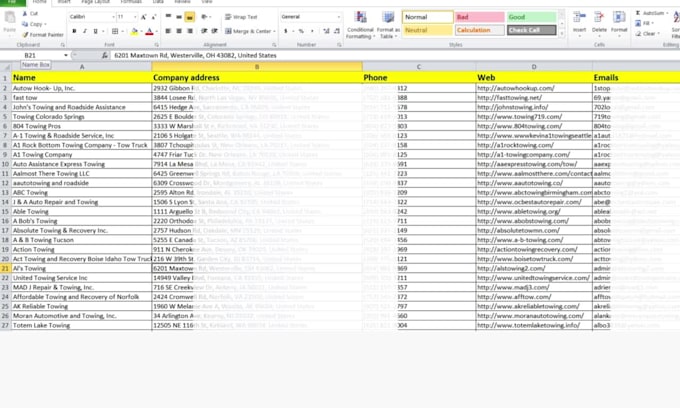Toggle Wrap Text
Image resolution: width=680 pixels, height=408 pixels.
click(x=241, y=17)
